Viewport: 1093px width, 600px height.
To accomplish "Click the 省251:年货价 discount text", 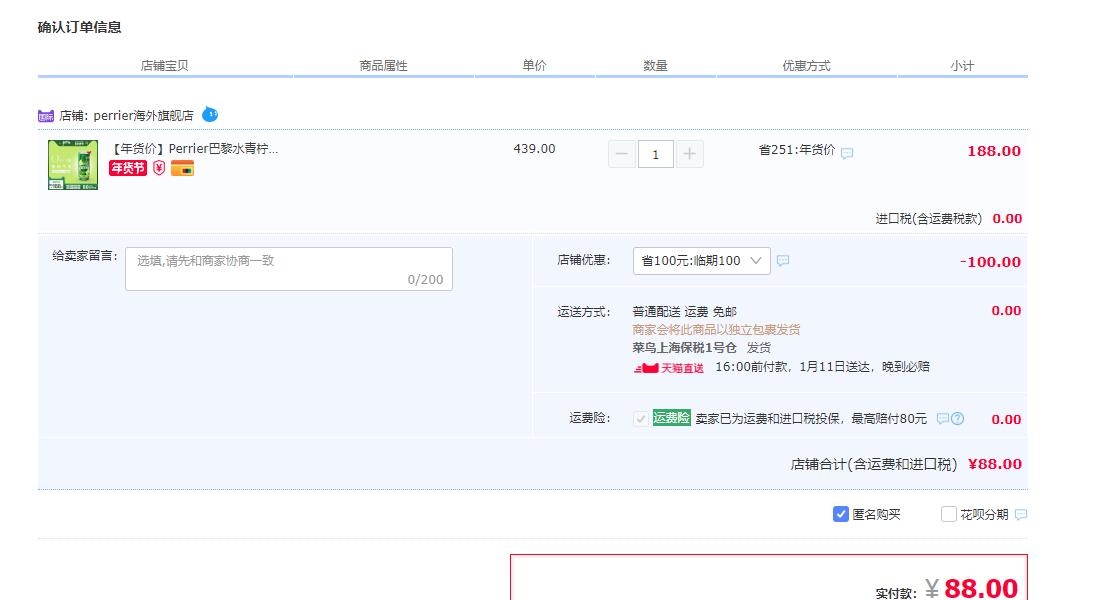I will 797,150.
